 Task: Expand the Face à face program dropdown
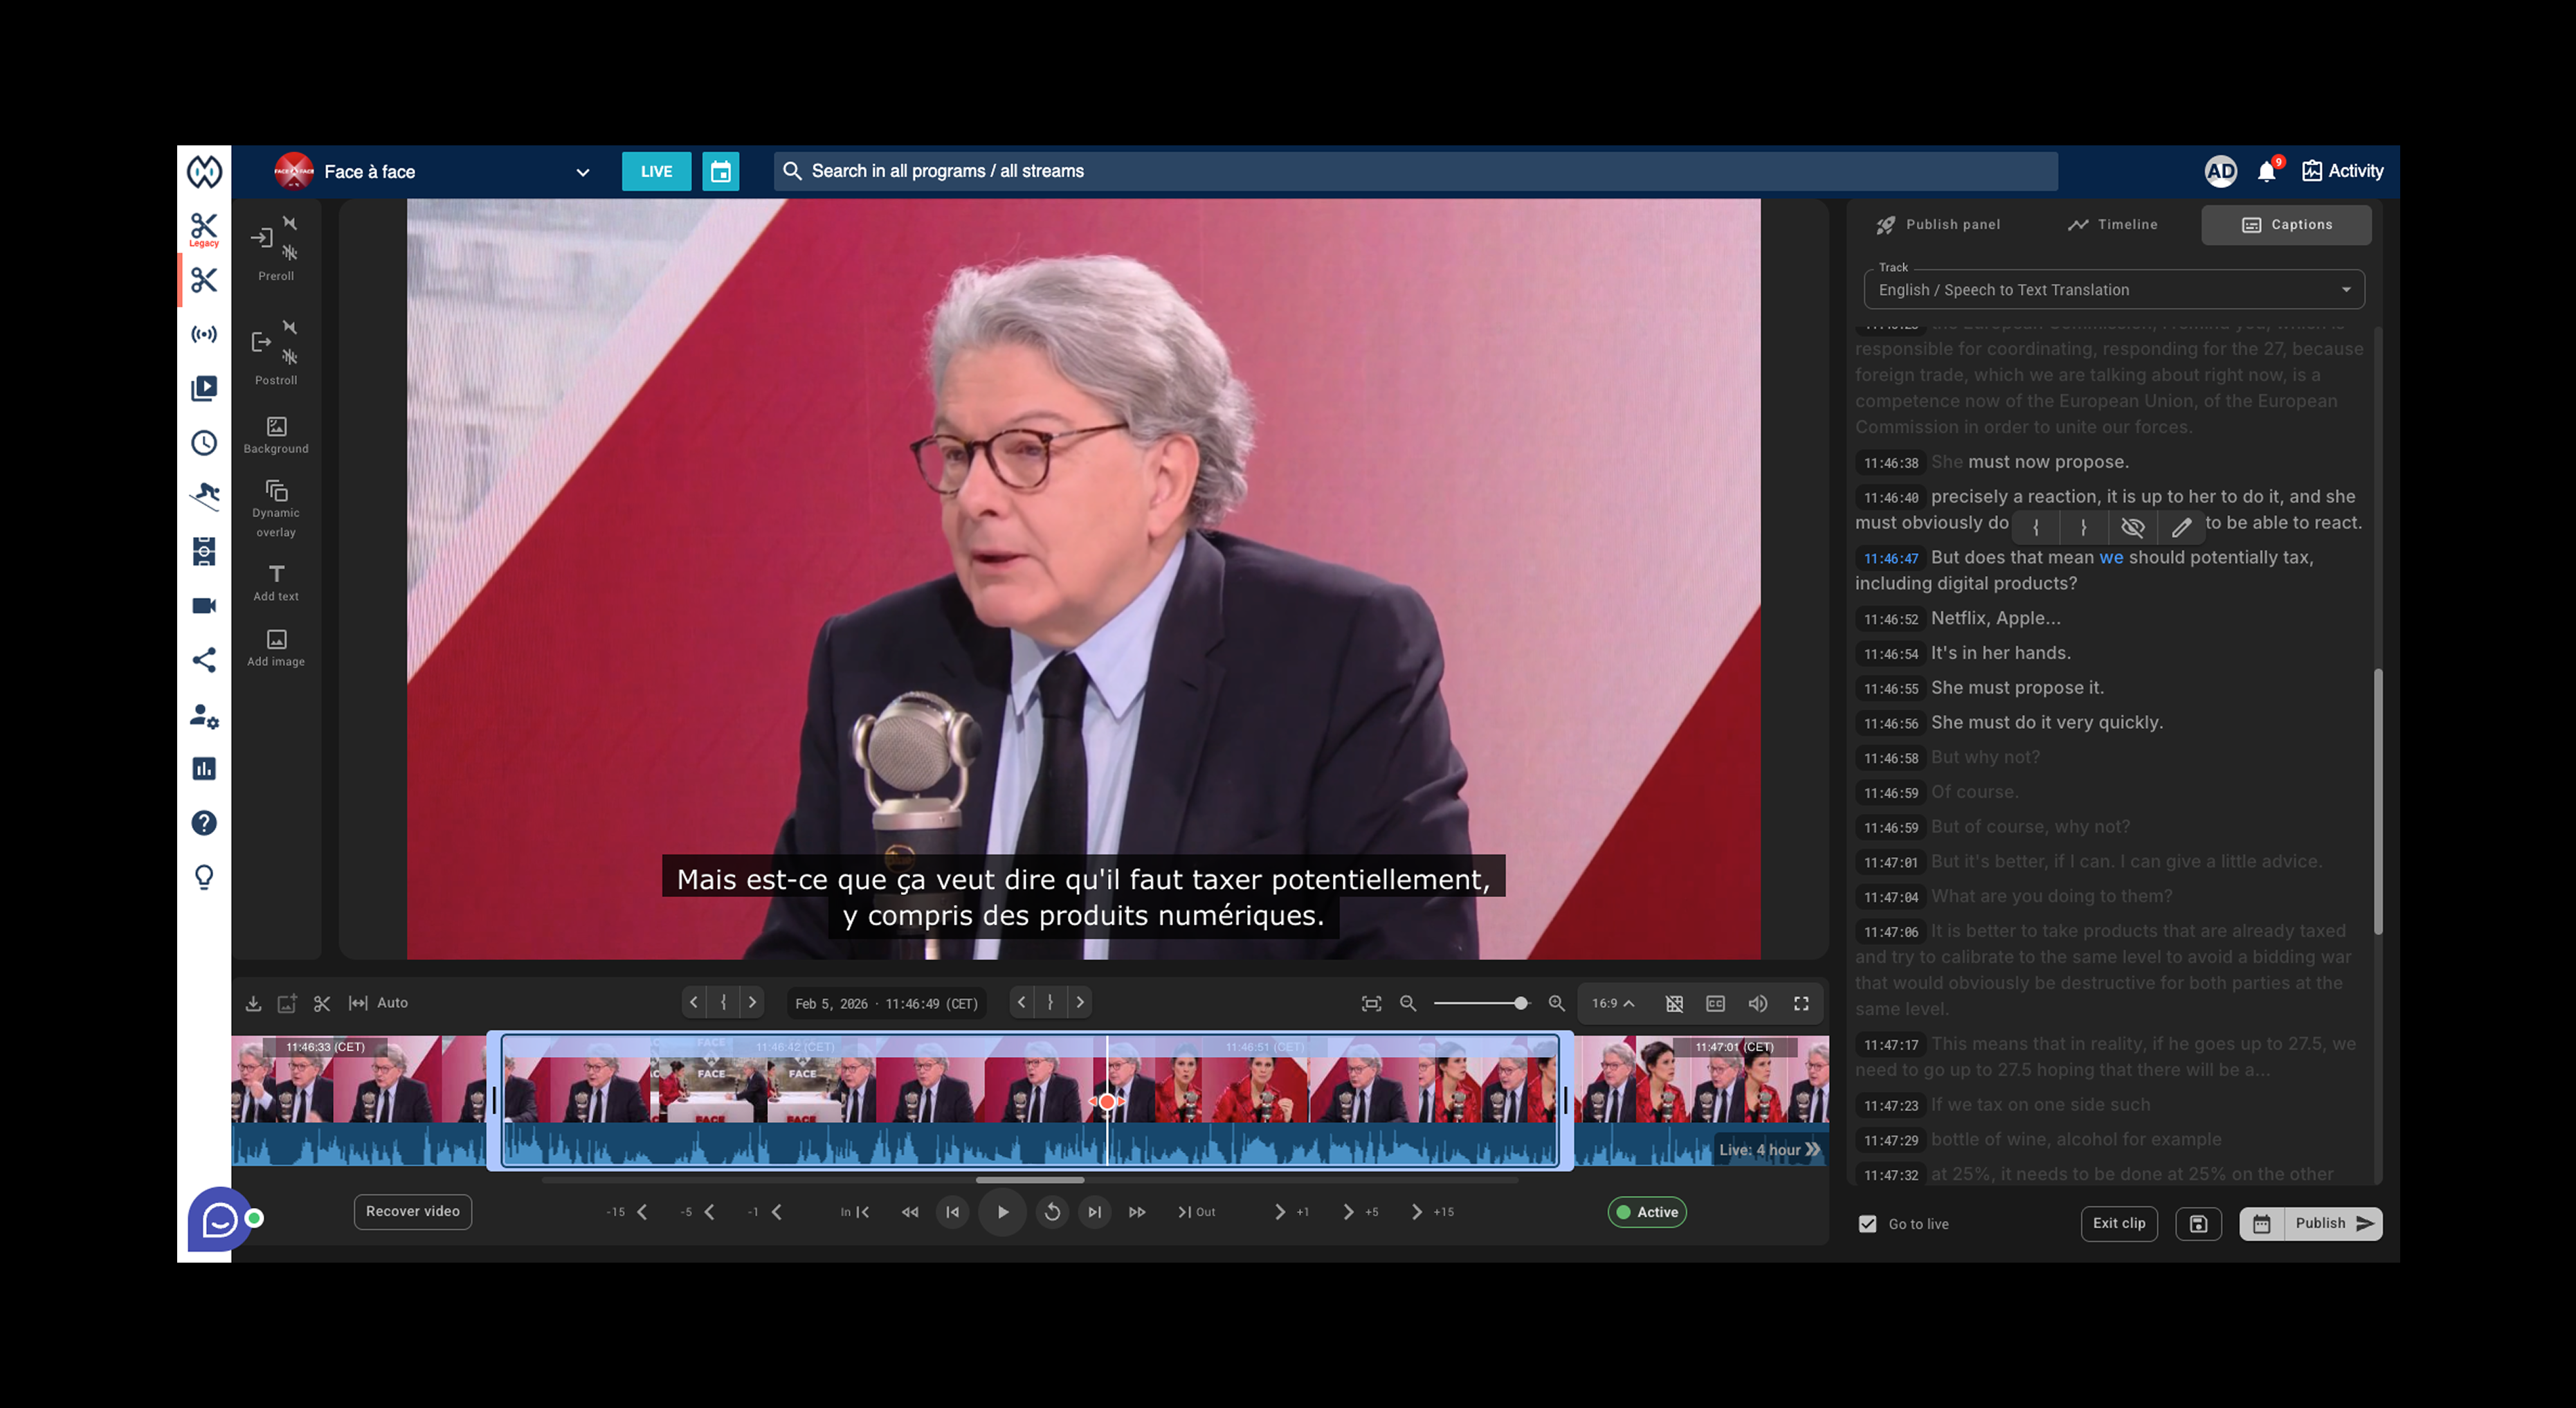[582, 172]
